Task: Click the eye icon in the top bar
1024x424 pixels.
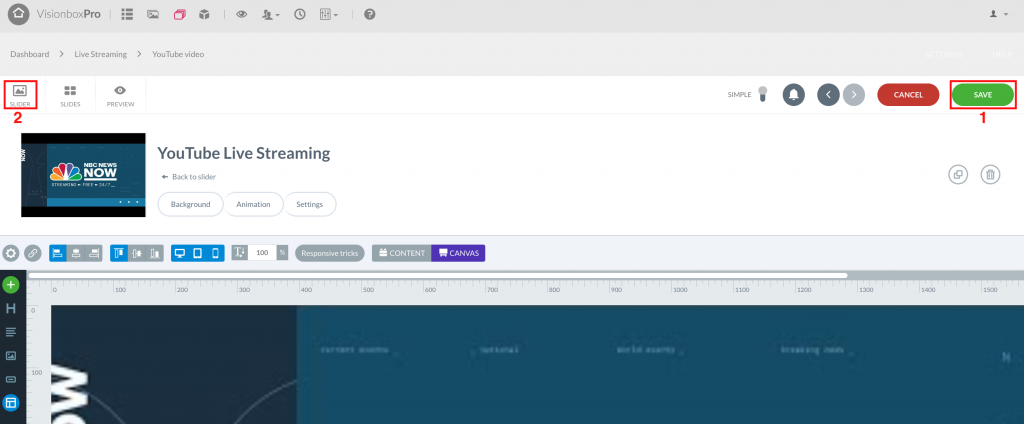Action: click(242, 14)
